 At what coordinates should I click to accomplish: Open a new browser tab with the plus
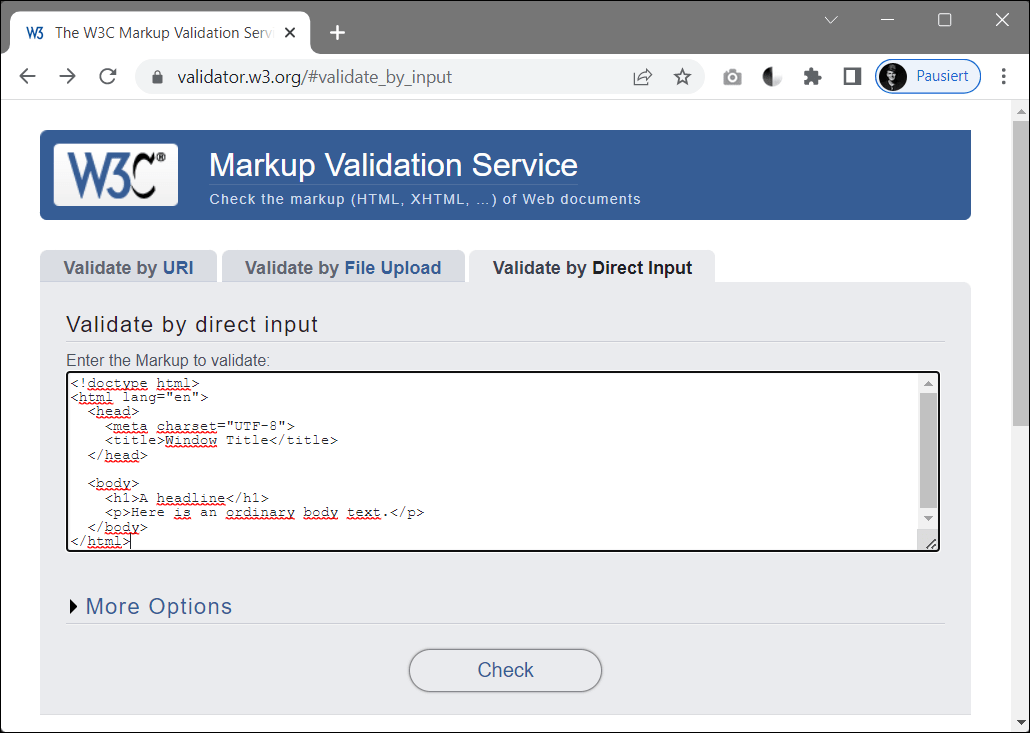(337, 32)
